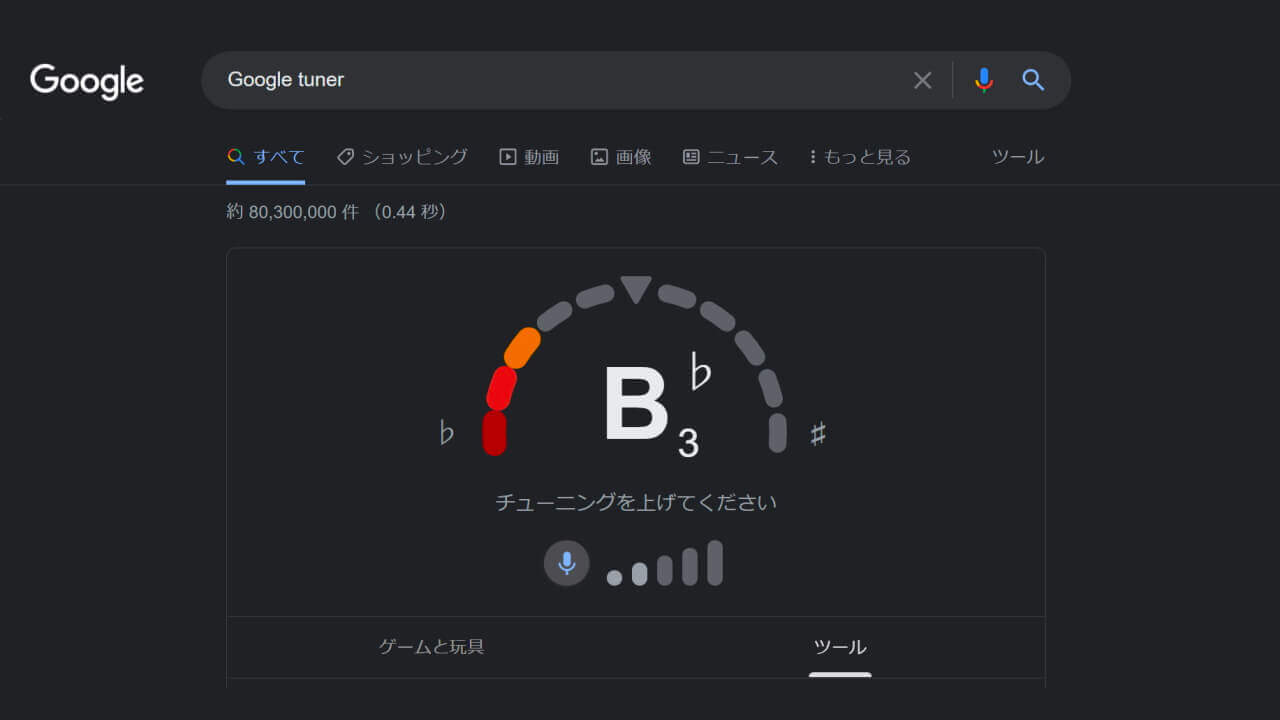This screenshot has height=720, width=1280.
Task: Select the flat symbol on the tuner dial
Action: [x=447, y=432]
